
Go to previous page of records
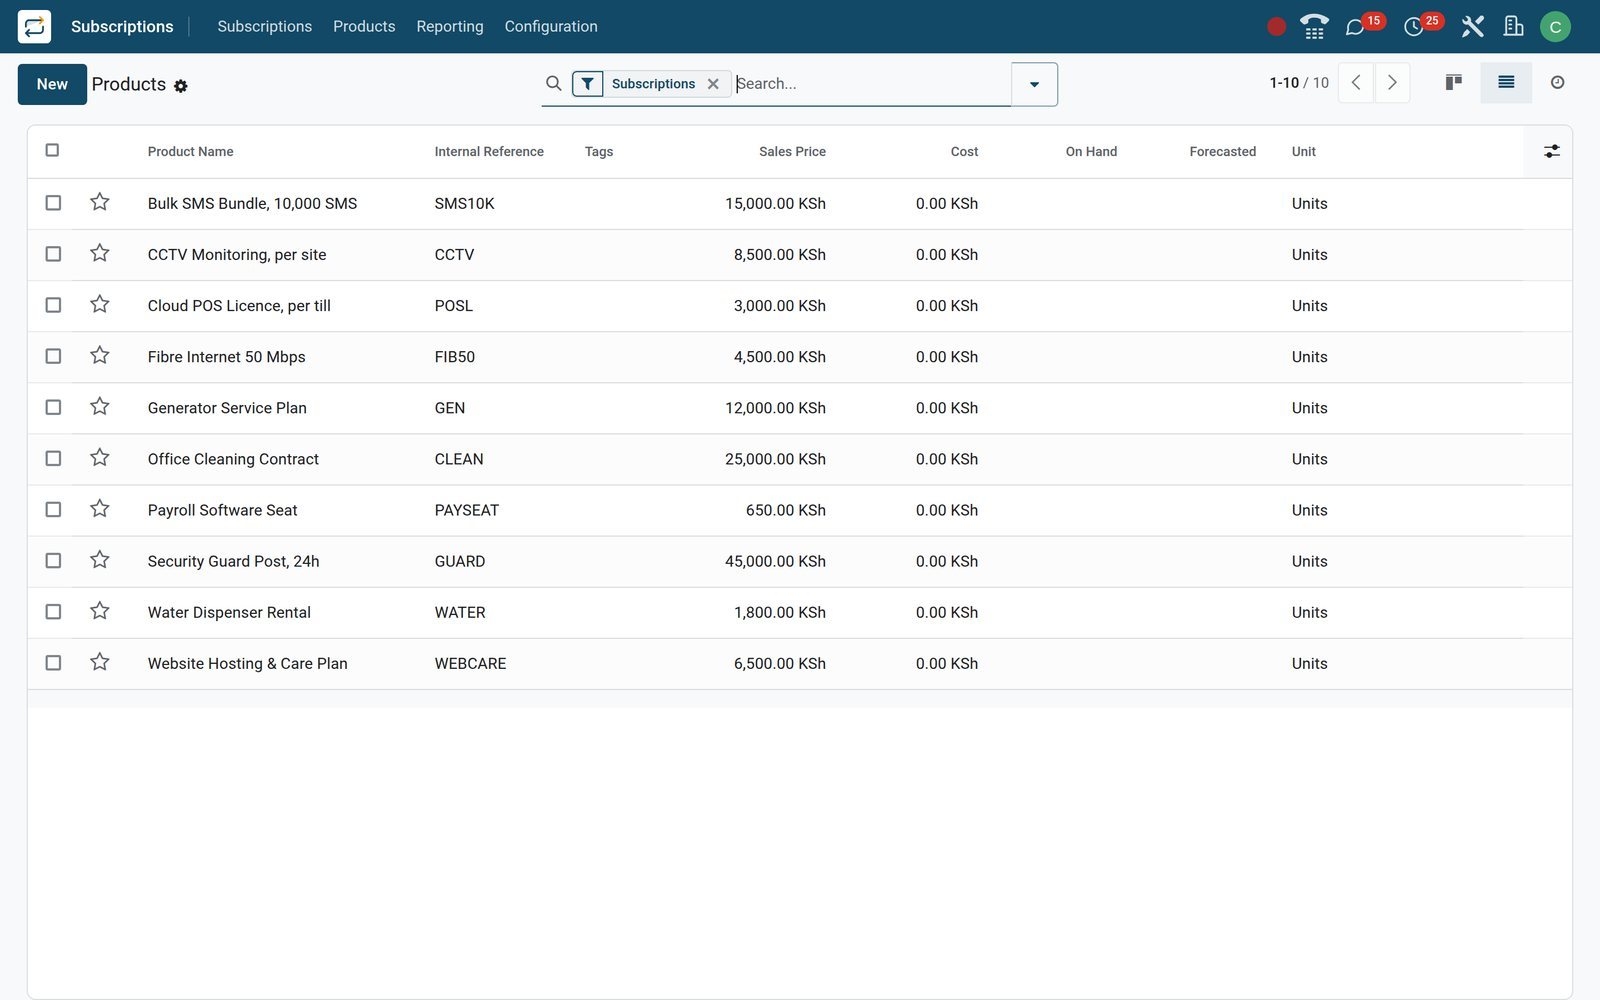coord(1356,83)
